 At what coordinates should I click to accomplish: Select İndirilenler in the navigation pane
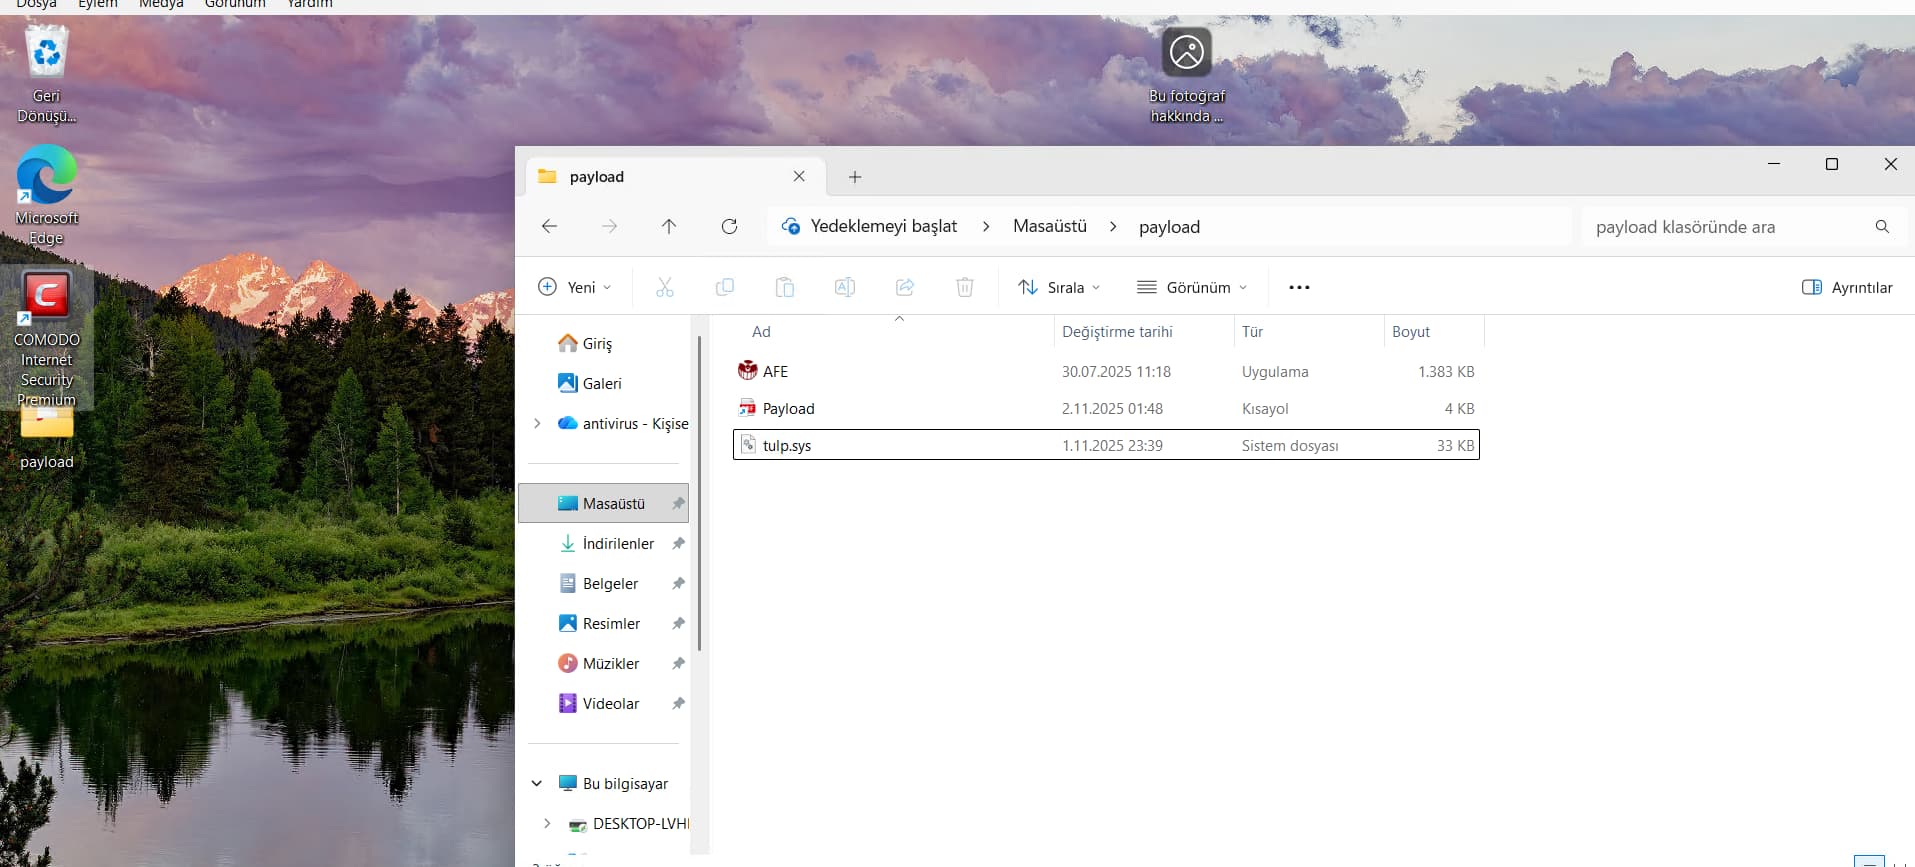tap(617, 543)
